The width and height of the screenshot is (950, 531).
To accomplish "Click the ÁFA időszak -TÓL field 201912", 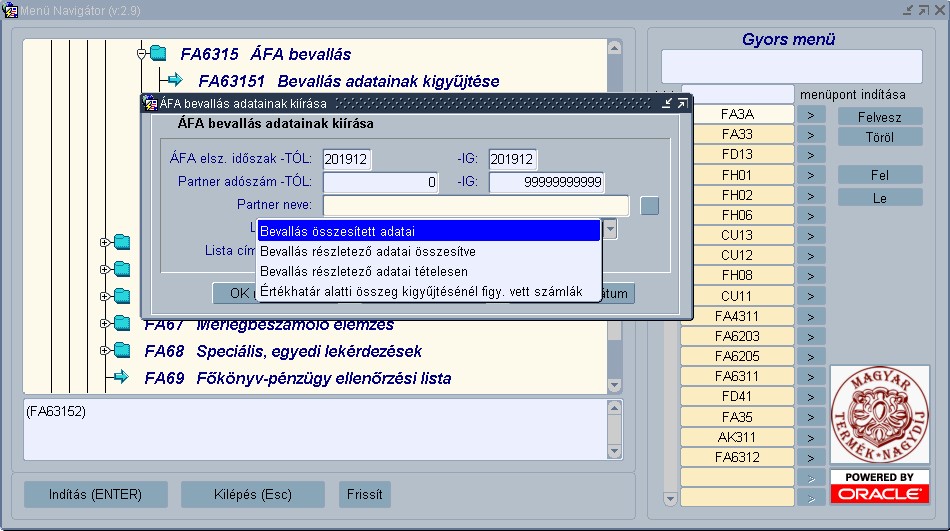I will pyautogui.click(x=347, y=159).
